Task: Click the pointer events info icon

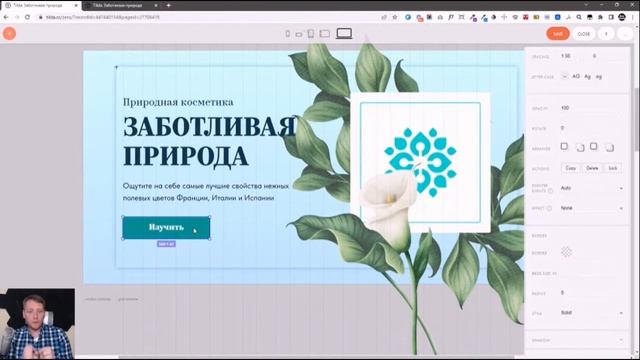Action: tap(550, 191)
